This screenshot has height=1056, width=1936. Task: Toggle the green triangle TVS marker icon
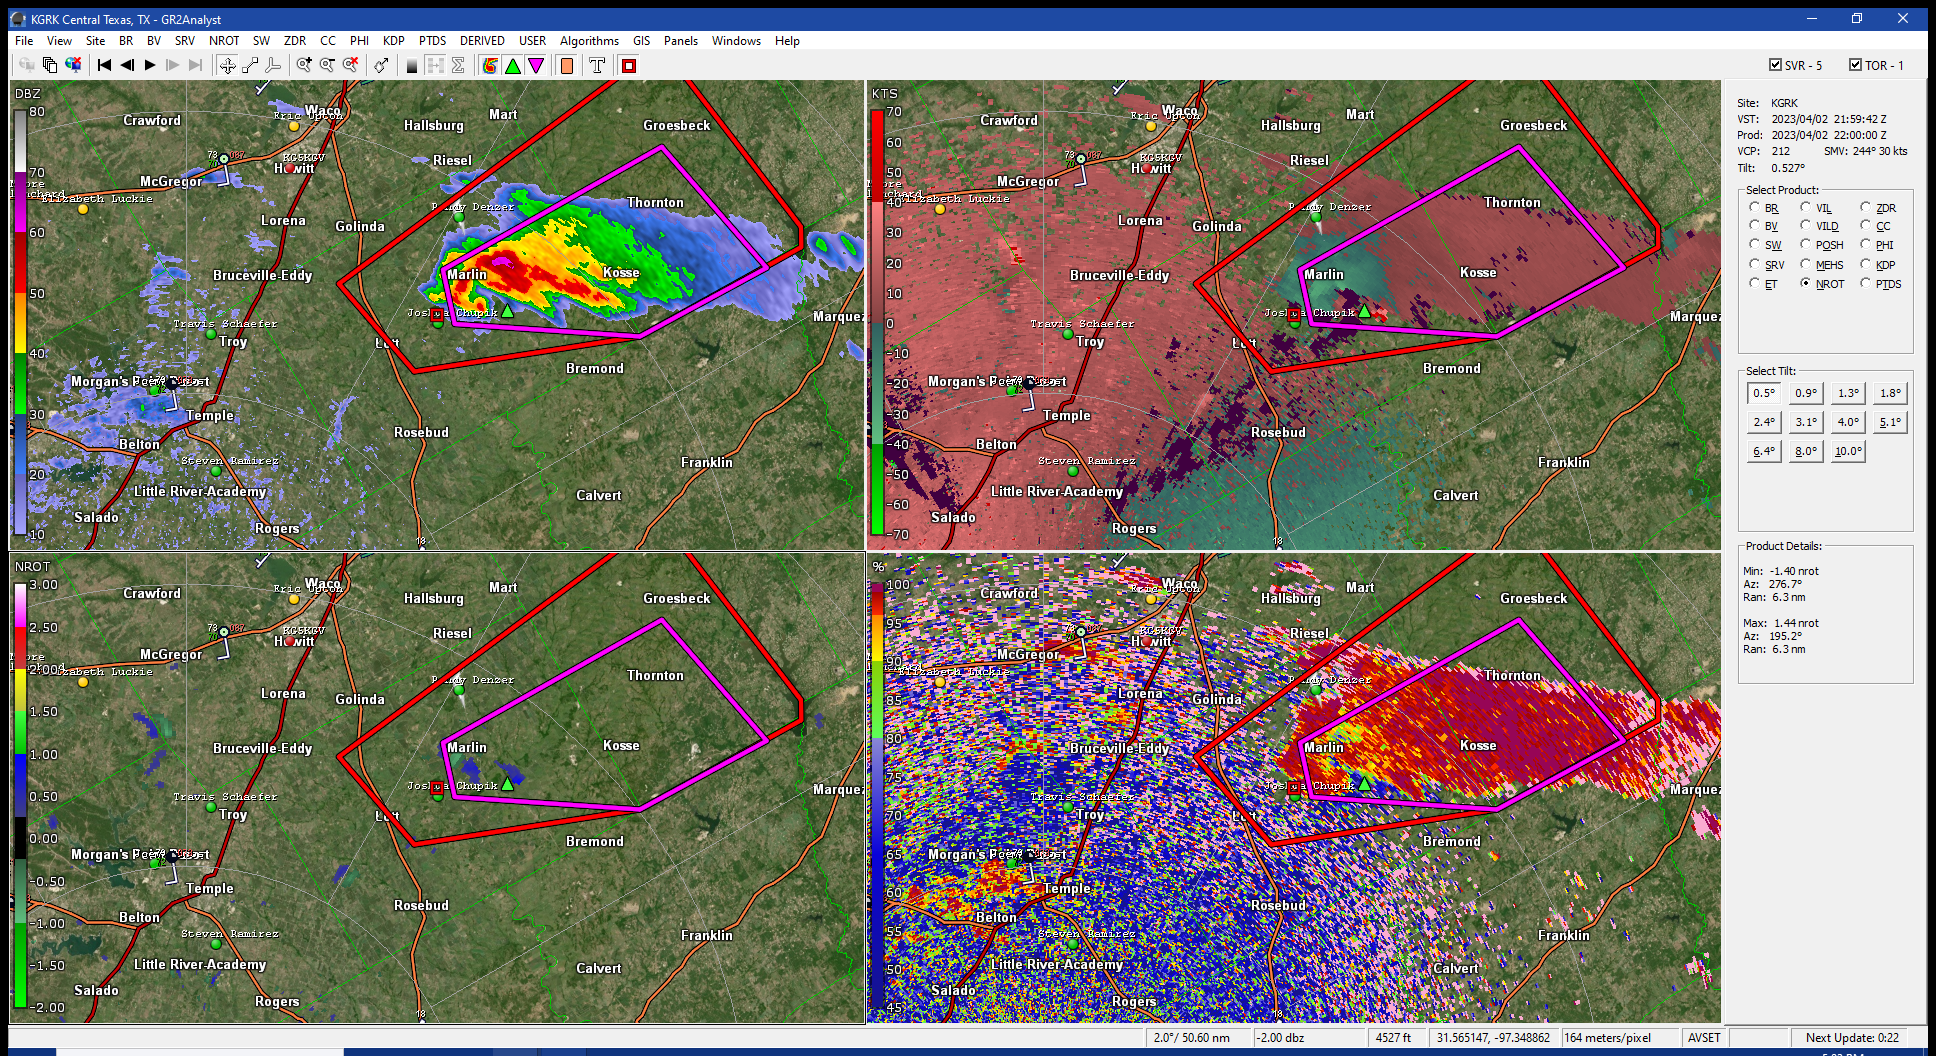[x=513, y=66]
